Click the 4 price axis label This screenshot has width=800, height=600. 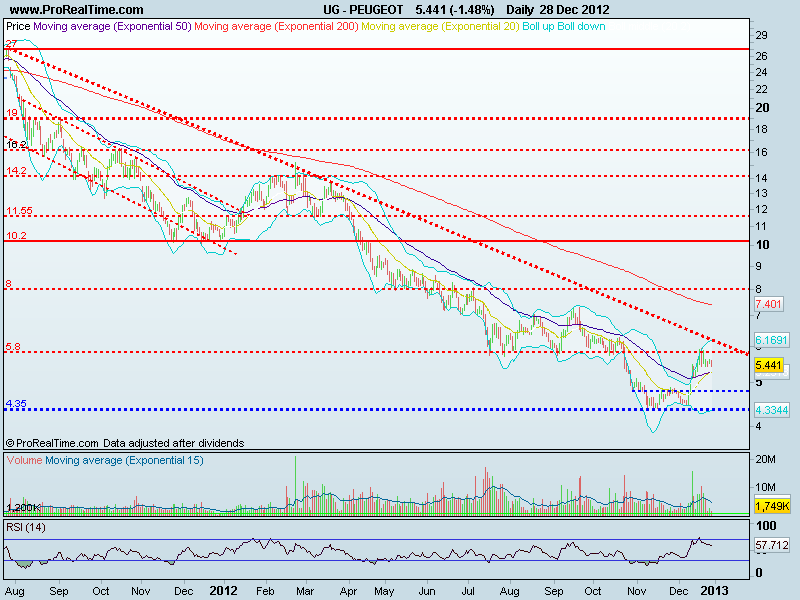tap(759, 426)
